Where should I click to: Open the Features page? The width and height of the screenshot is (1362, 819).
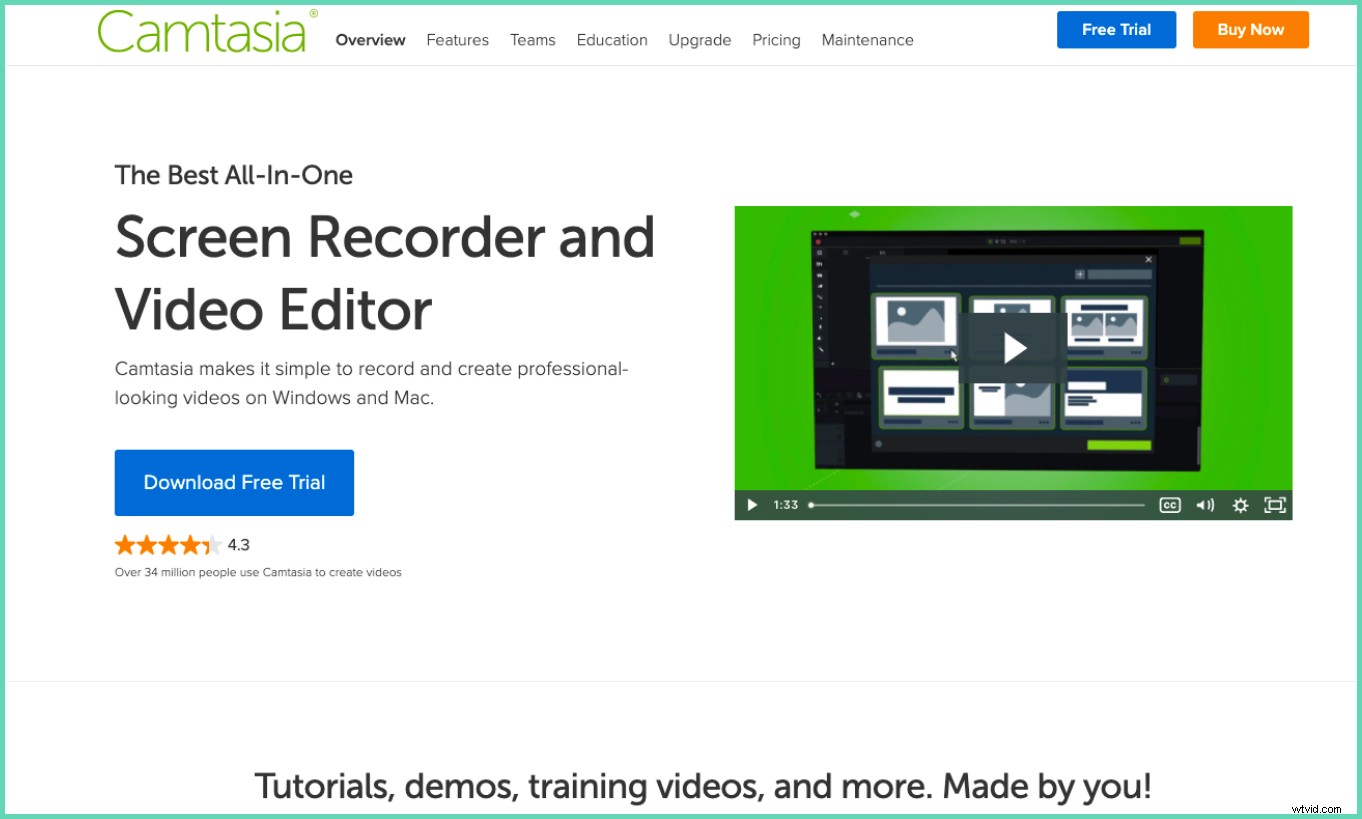point(457,40)
